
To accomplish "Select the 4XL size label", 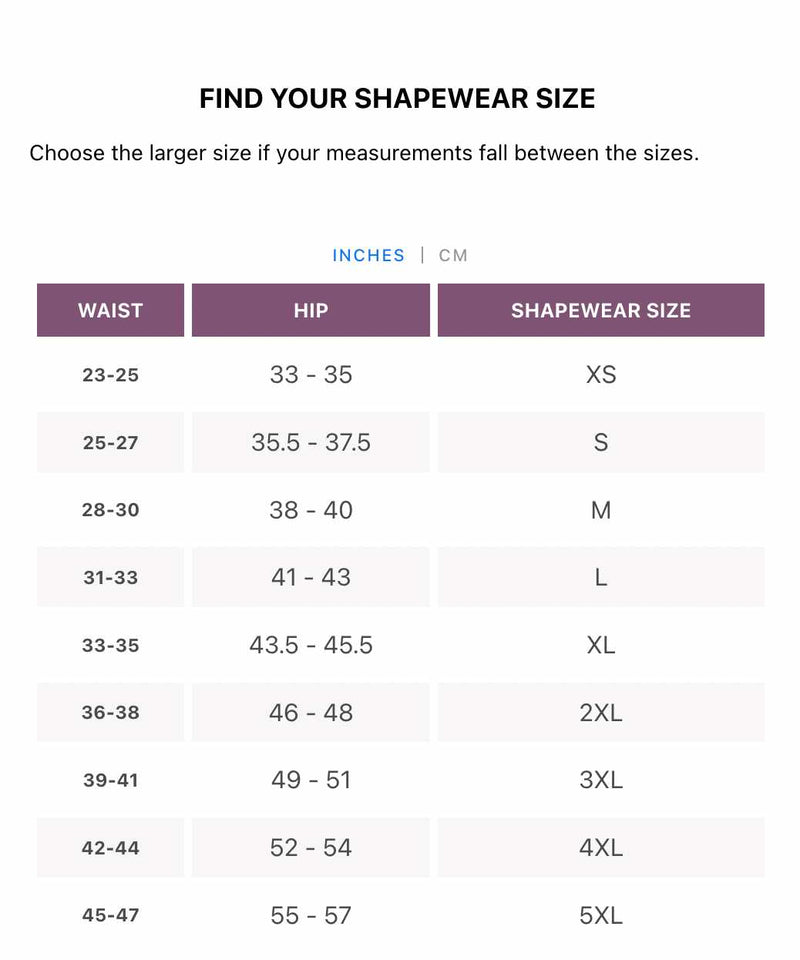I will click(601, 847).
